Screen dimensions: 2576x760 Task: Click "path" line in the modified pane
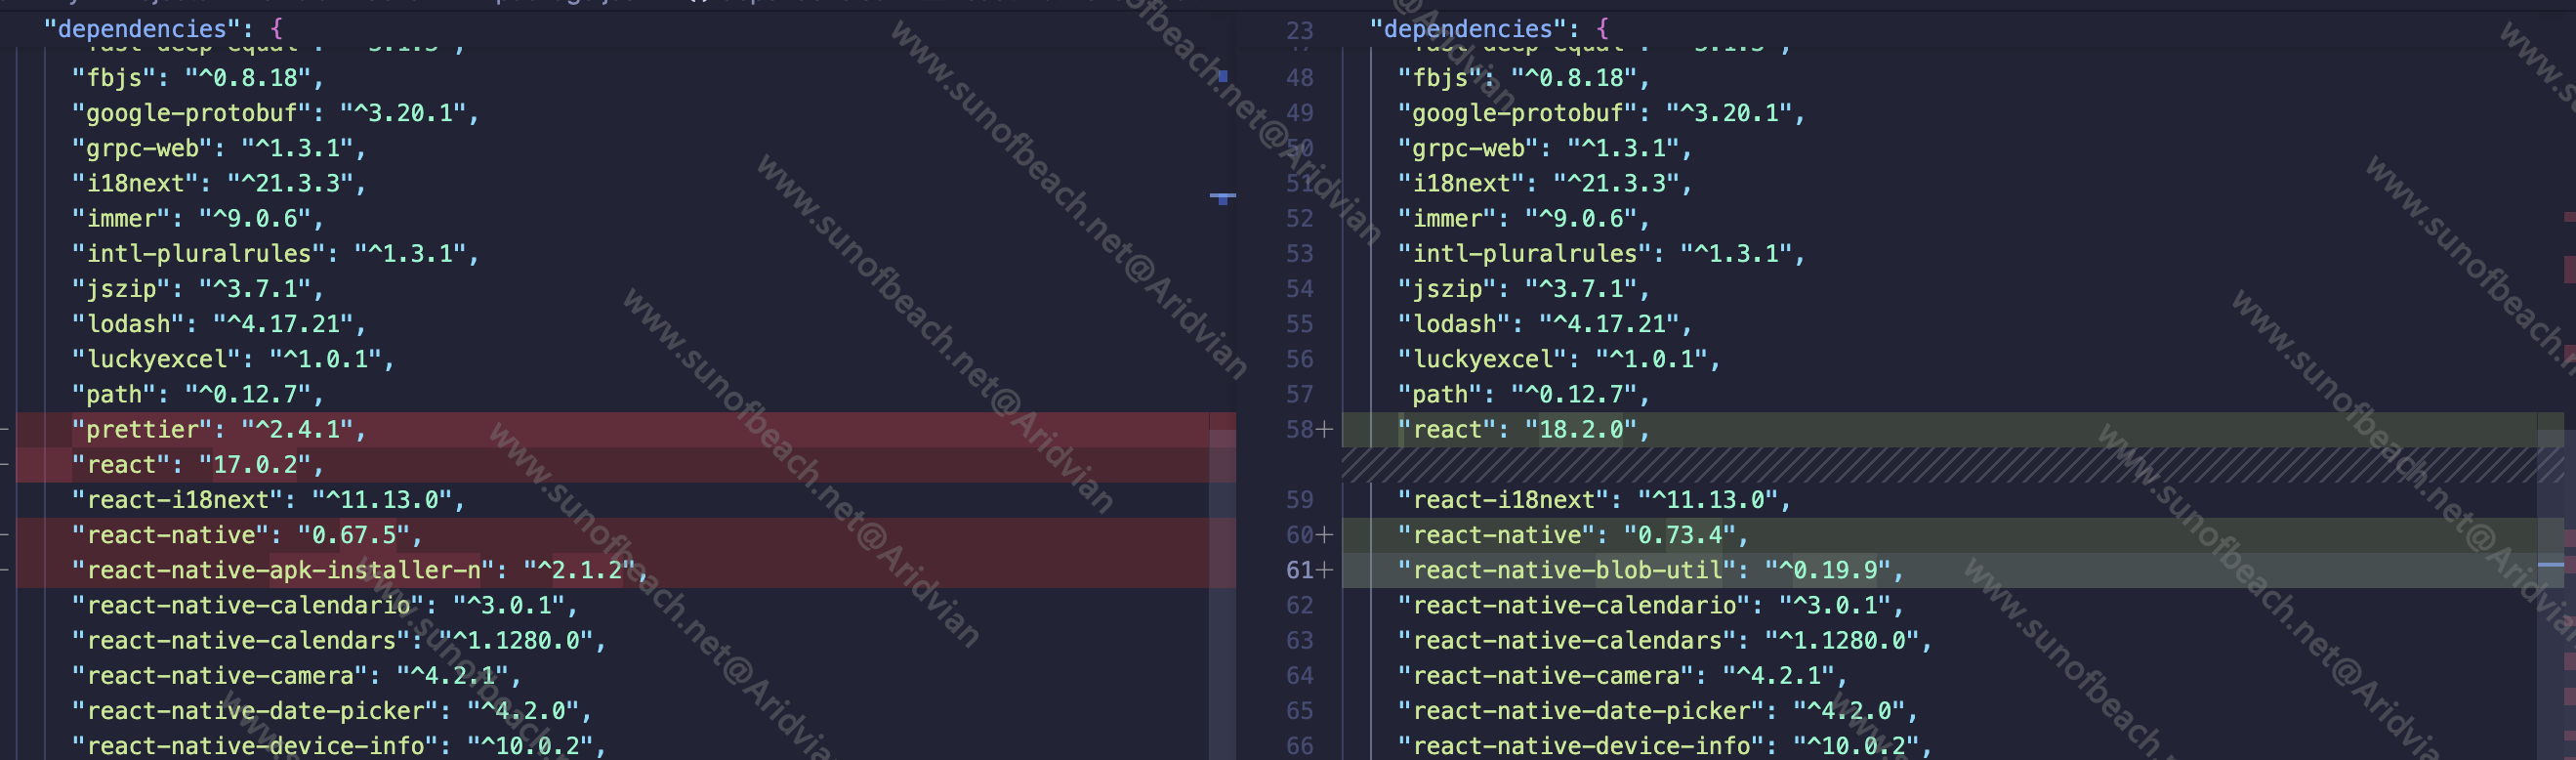click(x=1524, y=395)
